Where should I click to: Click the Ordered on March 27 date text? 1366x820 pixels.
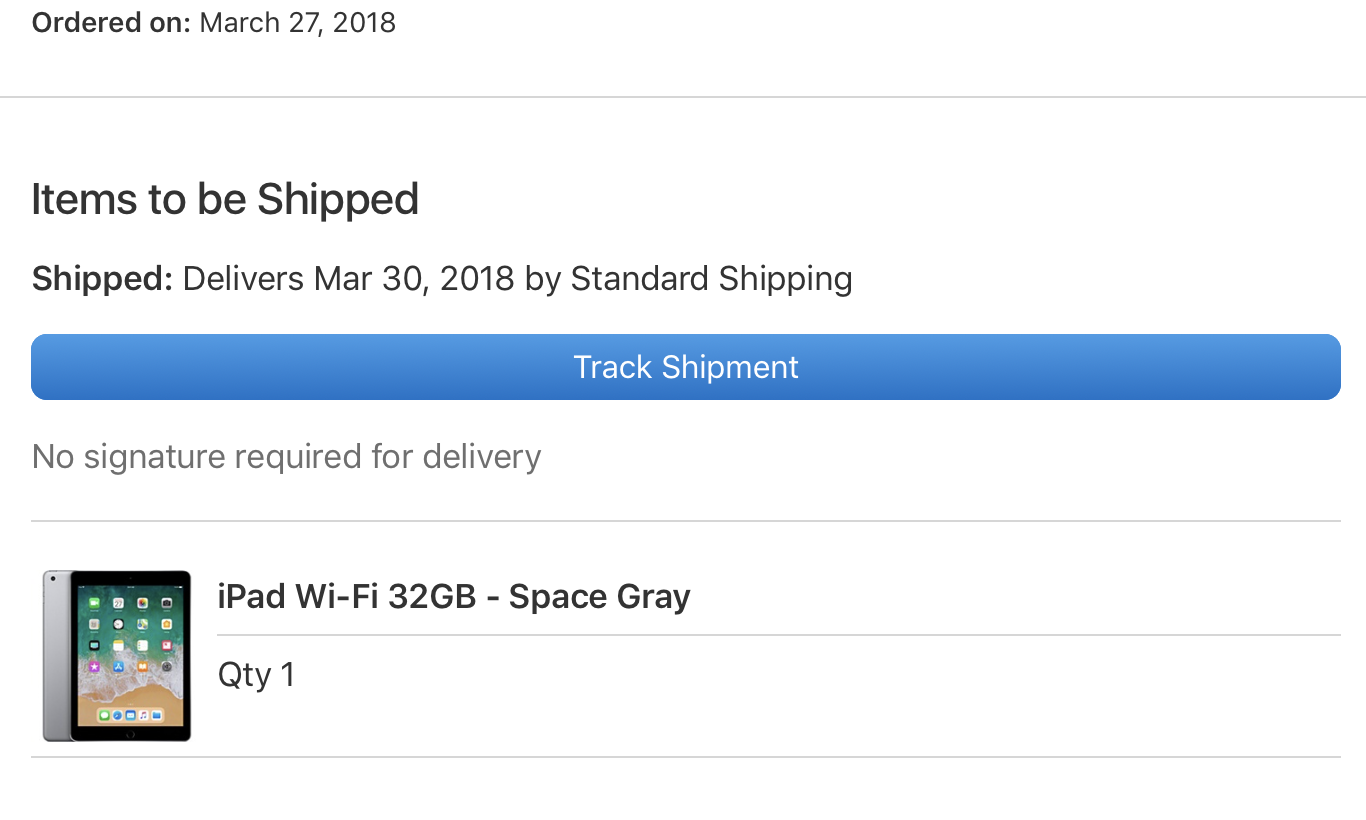(x=213, y=22)
